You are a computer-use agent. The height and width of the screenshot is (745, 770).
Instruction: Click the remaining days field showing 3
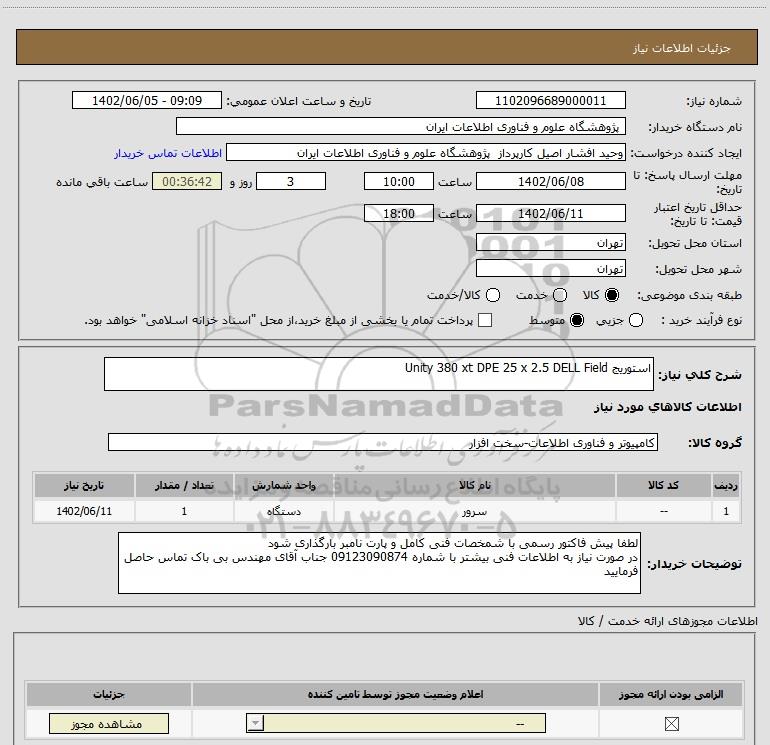pyautogui.click(x=291, y=181)
